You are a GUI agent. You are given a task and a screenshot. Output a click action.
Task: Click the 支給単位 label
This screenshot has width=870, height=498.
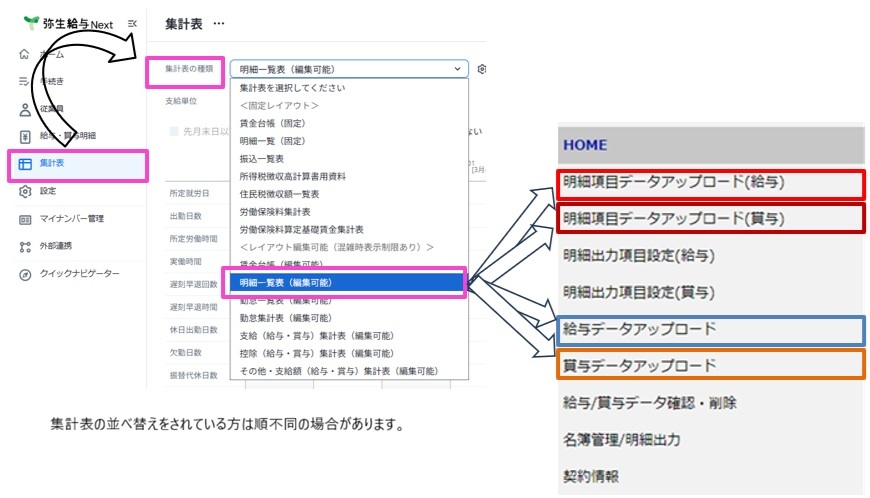[181, 101]
